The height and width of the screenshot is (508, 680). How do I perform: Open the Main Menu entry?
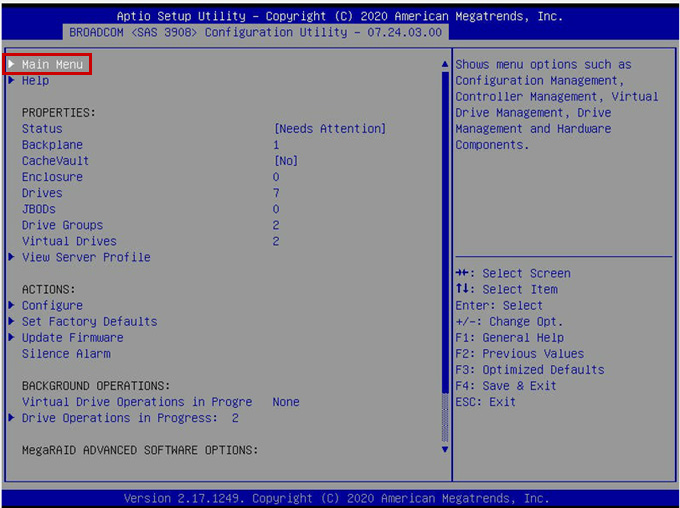pyautogui.click(x=52, y=65)
